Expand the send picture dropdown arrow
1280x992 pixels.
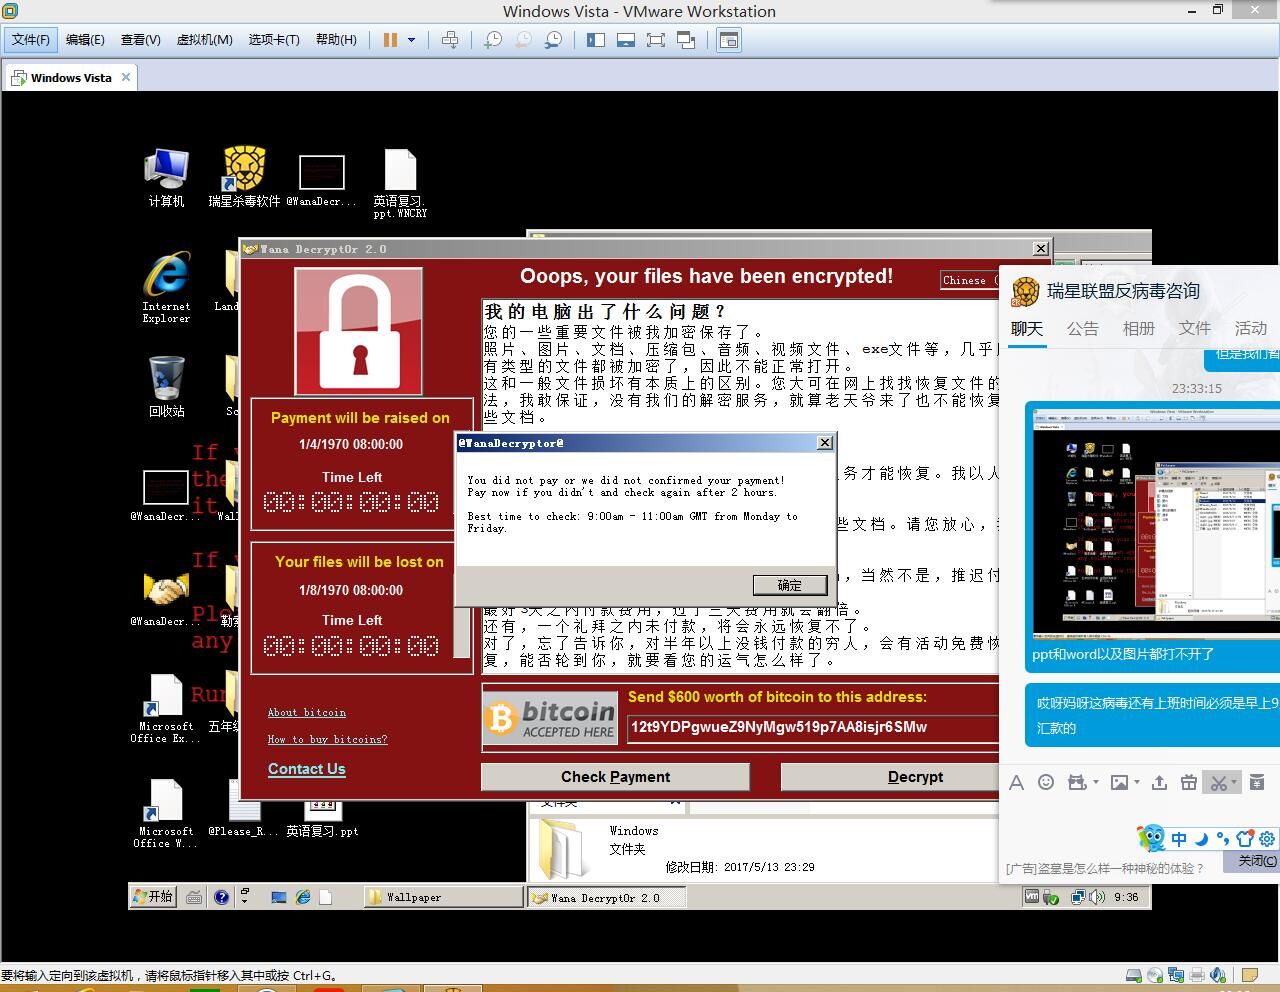point(1137,783)
